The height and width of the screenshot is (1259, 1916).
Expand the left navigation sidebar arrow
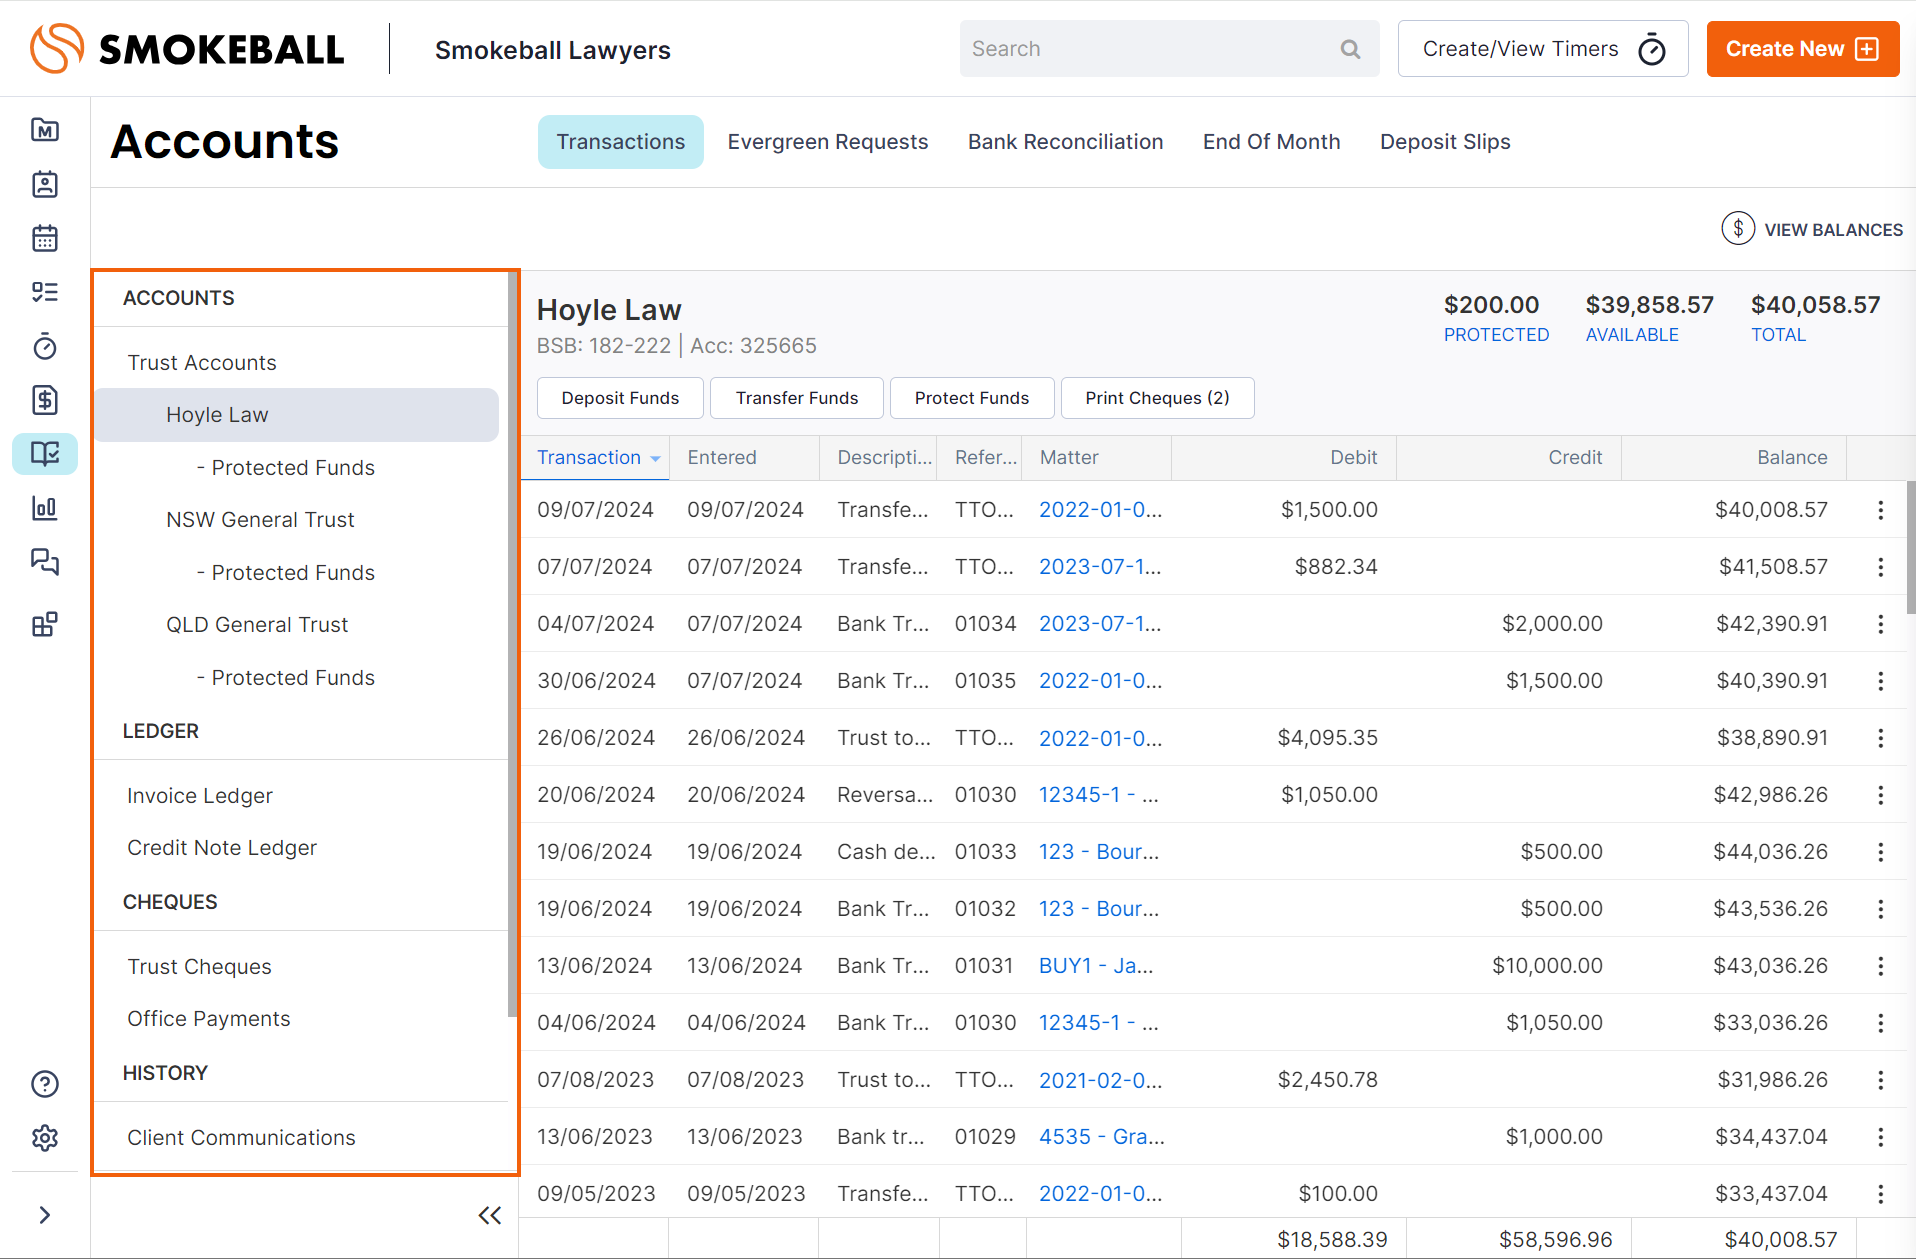coord(45,1215)
